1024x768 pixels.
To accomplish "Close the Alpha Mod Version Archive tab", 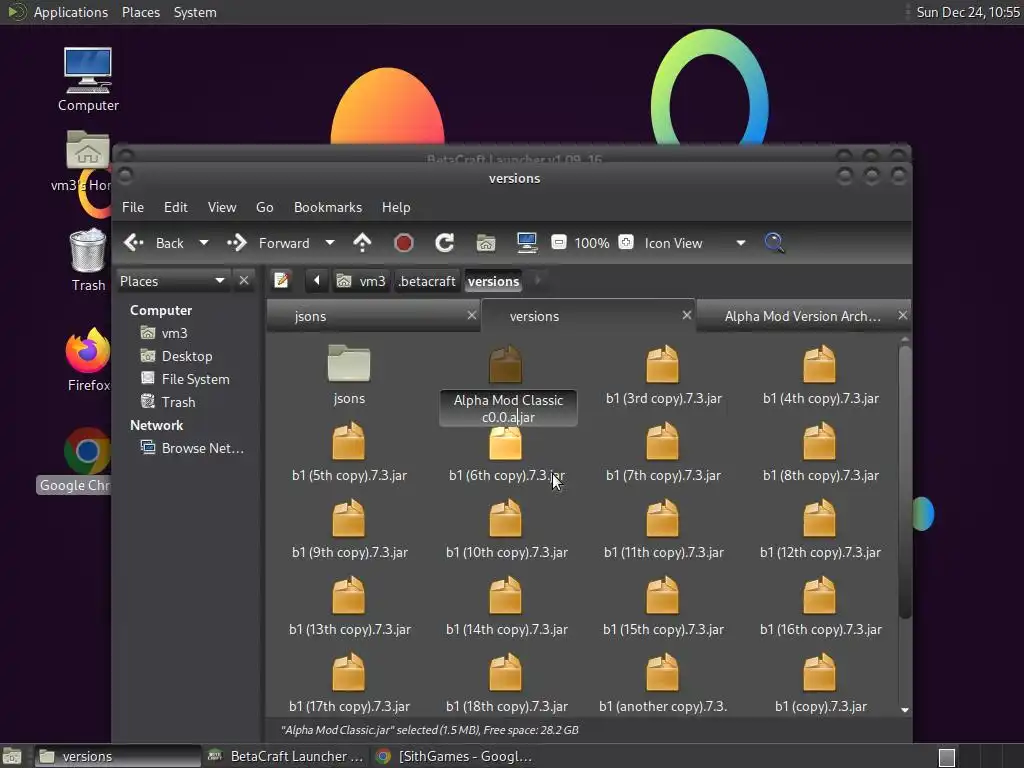I will click(902, 315).
